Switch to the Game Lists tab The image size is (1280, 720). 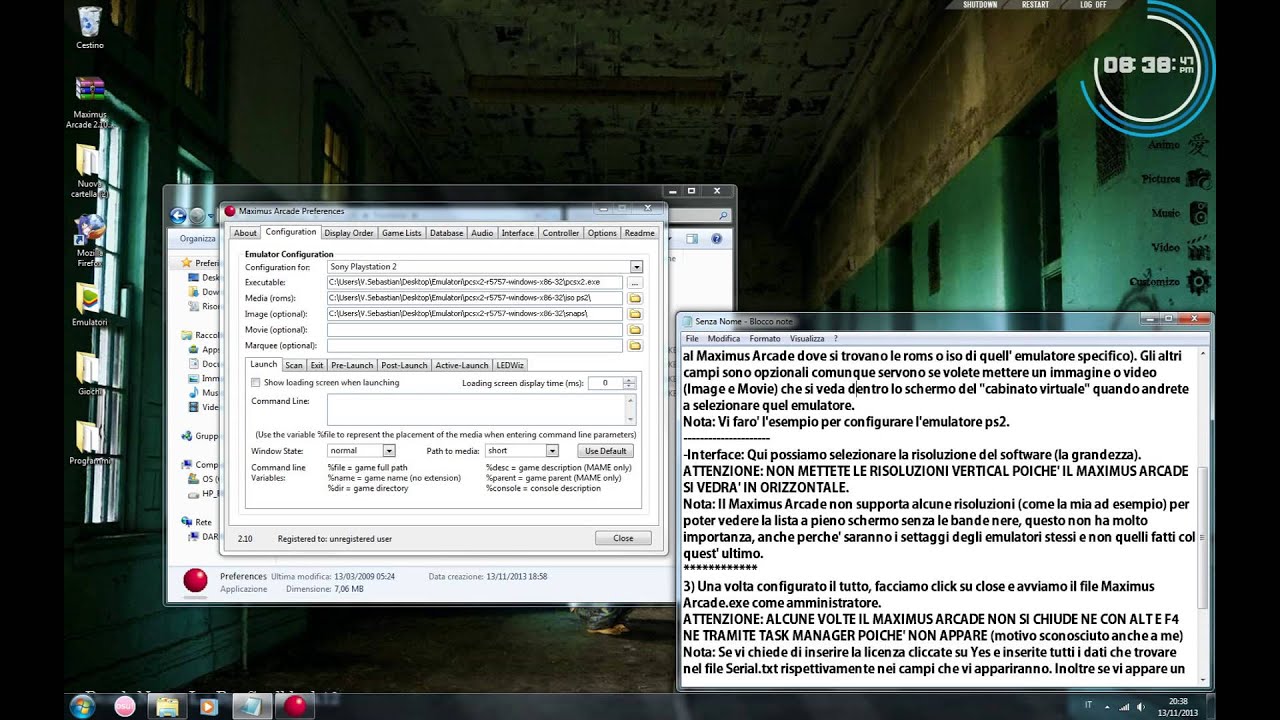pyautogui.click(x=402, y=233)
